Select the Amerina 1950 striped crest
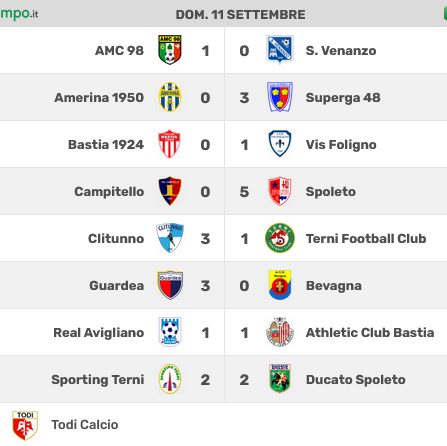 (170, 97)
